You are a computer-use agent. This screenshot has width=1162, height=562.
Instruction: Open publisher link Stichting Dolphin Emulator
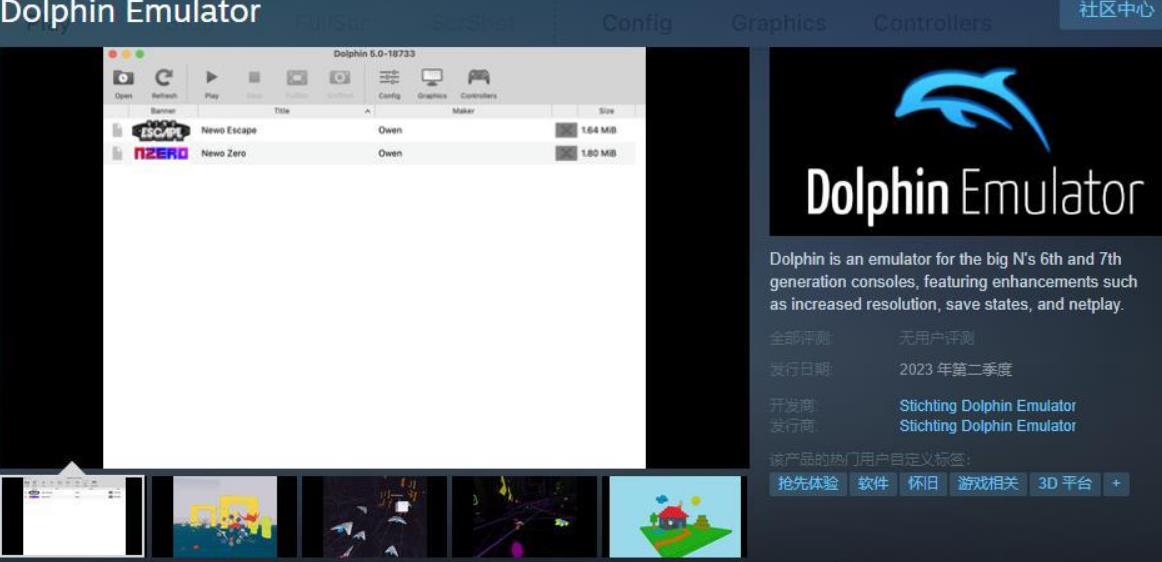[987, 426]
